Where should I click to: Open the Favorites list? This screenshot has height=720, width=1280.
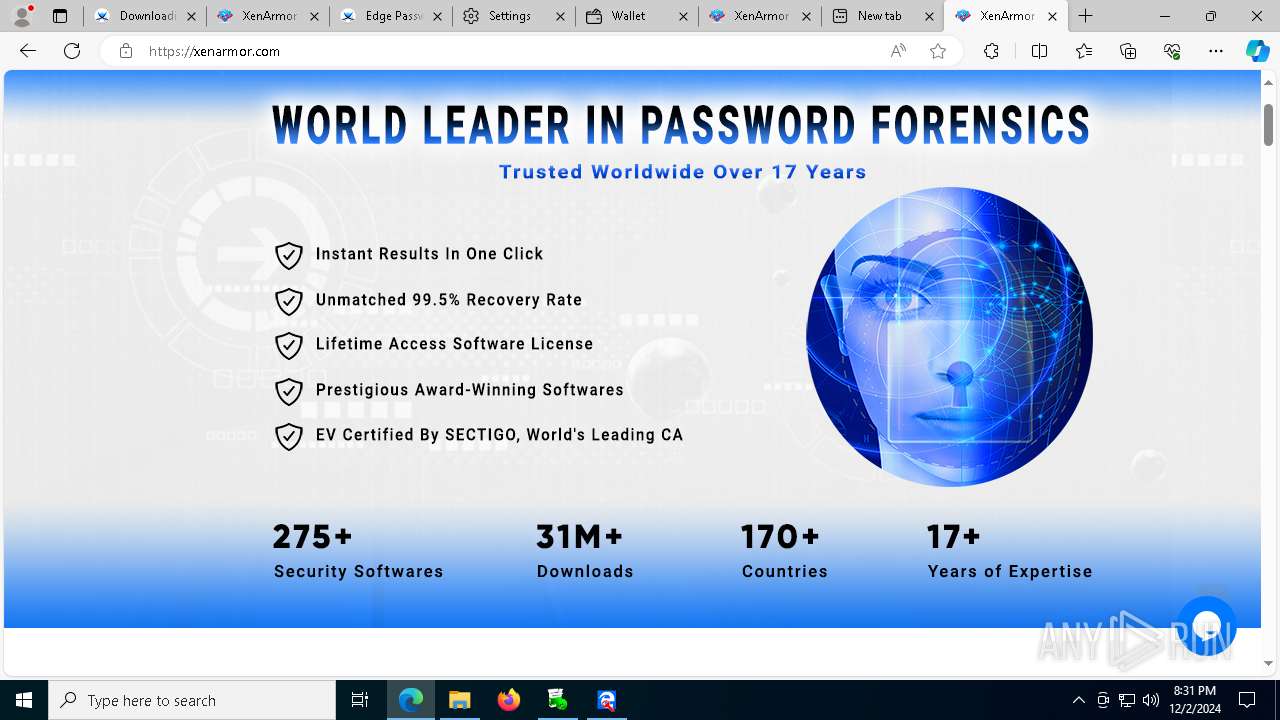(1084, 51)
